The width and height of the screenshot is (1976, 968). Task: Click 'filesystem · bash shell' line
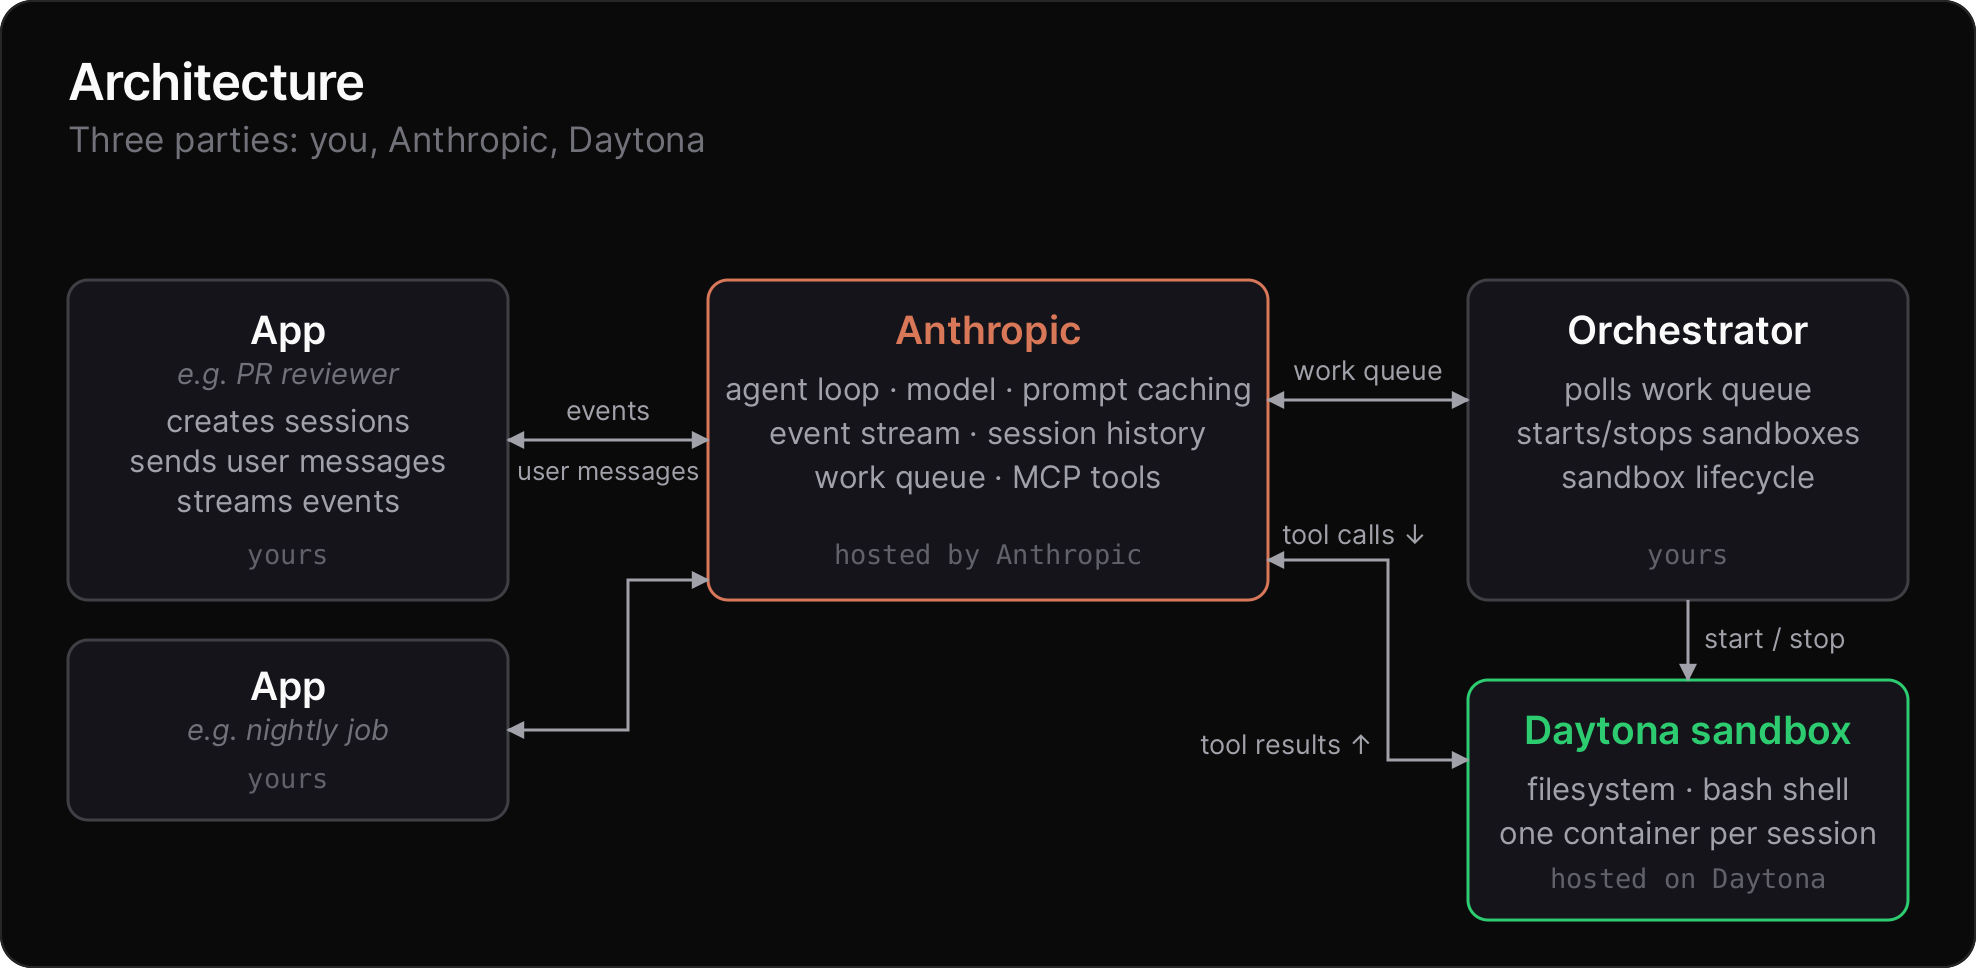(1688, 789)
